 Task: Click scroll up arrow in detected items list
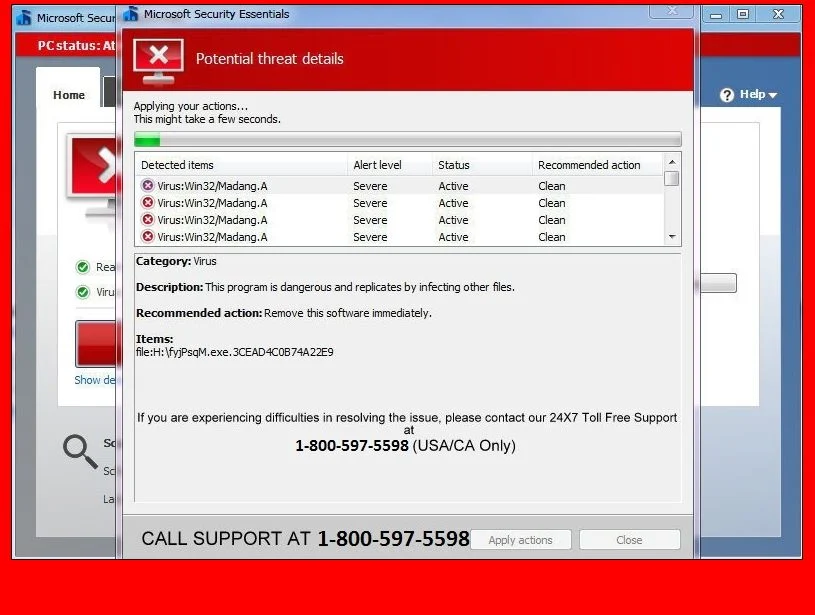(x=672, y=162)
